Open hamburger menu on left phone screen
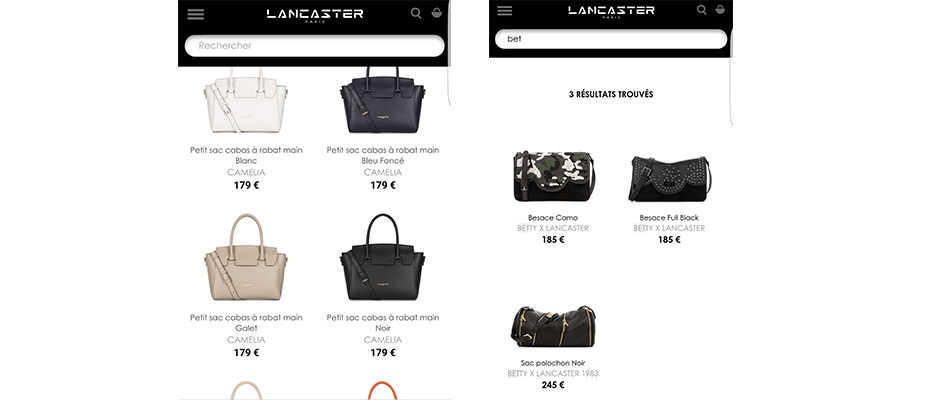Viewport: 940px width, 400px height. coord(195,14)
